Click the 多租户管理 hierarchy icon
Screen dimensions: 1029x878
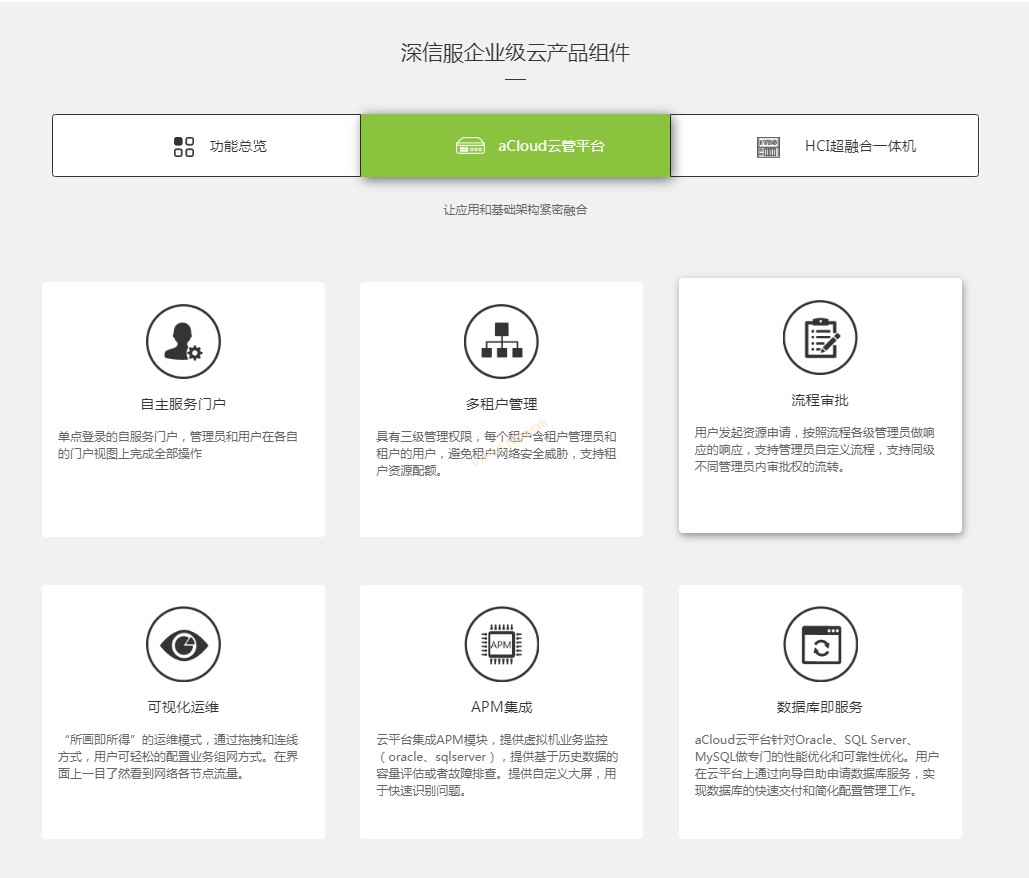pos(501,340)
